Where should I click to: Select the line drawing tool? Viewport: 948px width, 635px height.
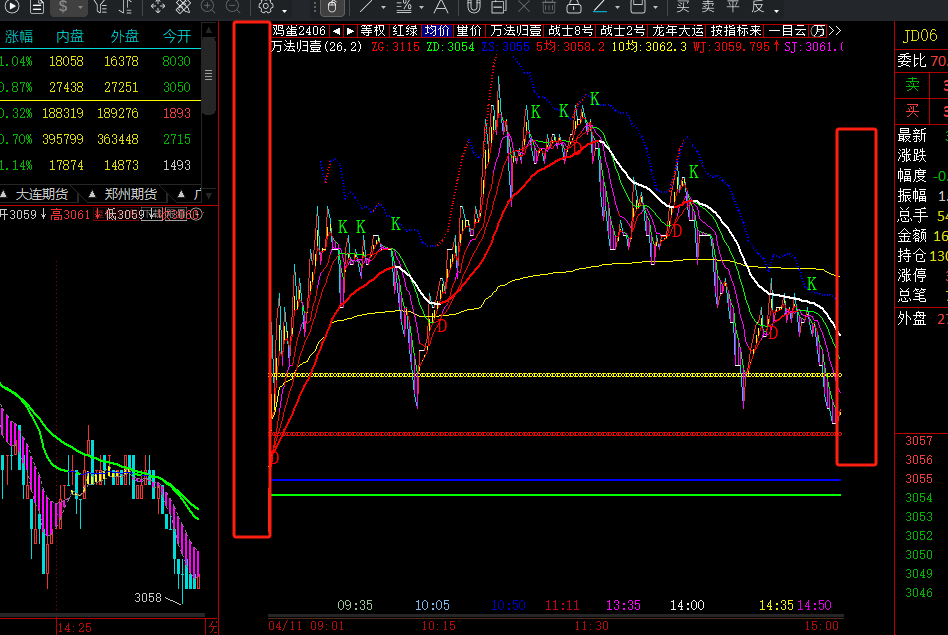(366, 7)
